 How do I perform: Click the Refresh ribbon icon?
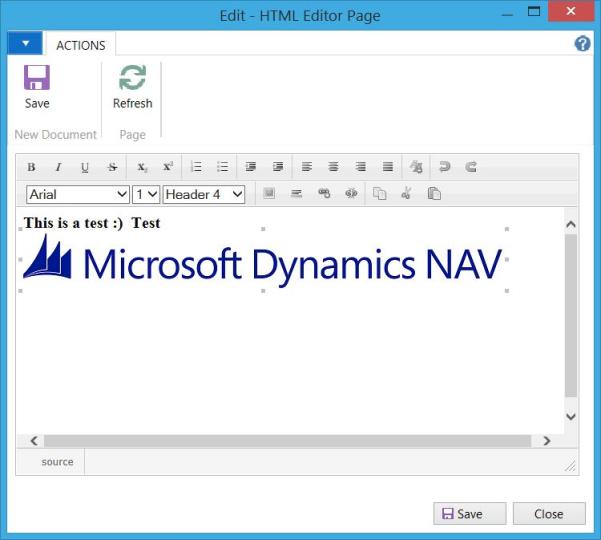click(x=133, y=77)
